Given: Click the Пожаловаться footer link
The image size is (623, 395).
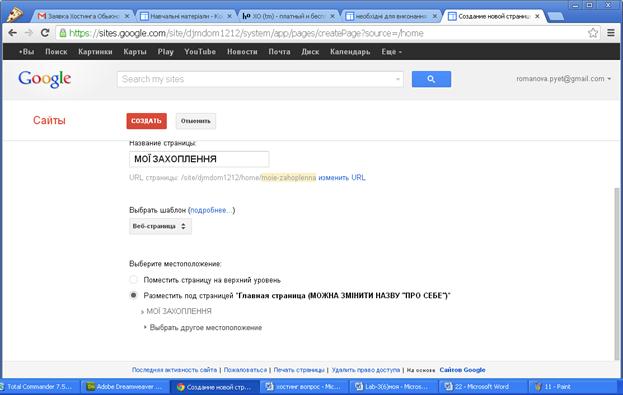Looking at the screenshot, I should 245,370.
